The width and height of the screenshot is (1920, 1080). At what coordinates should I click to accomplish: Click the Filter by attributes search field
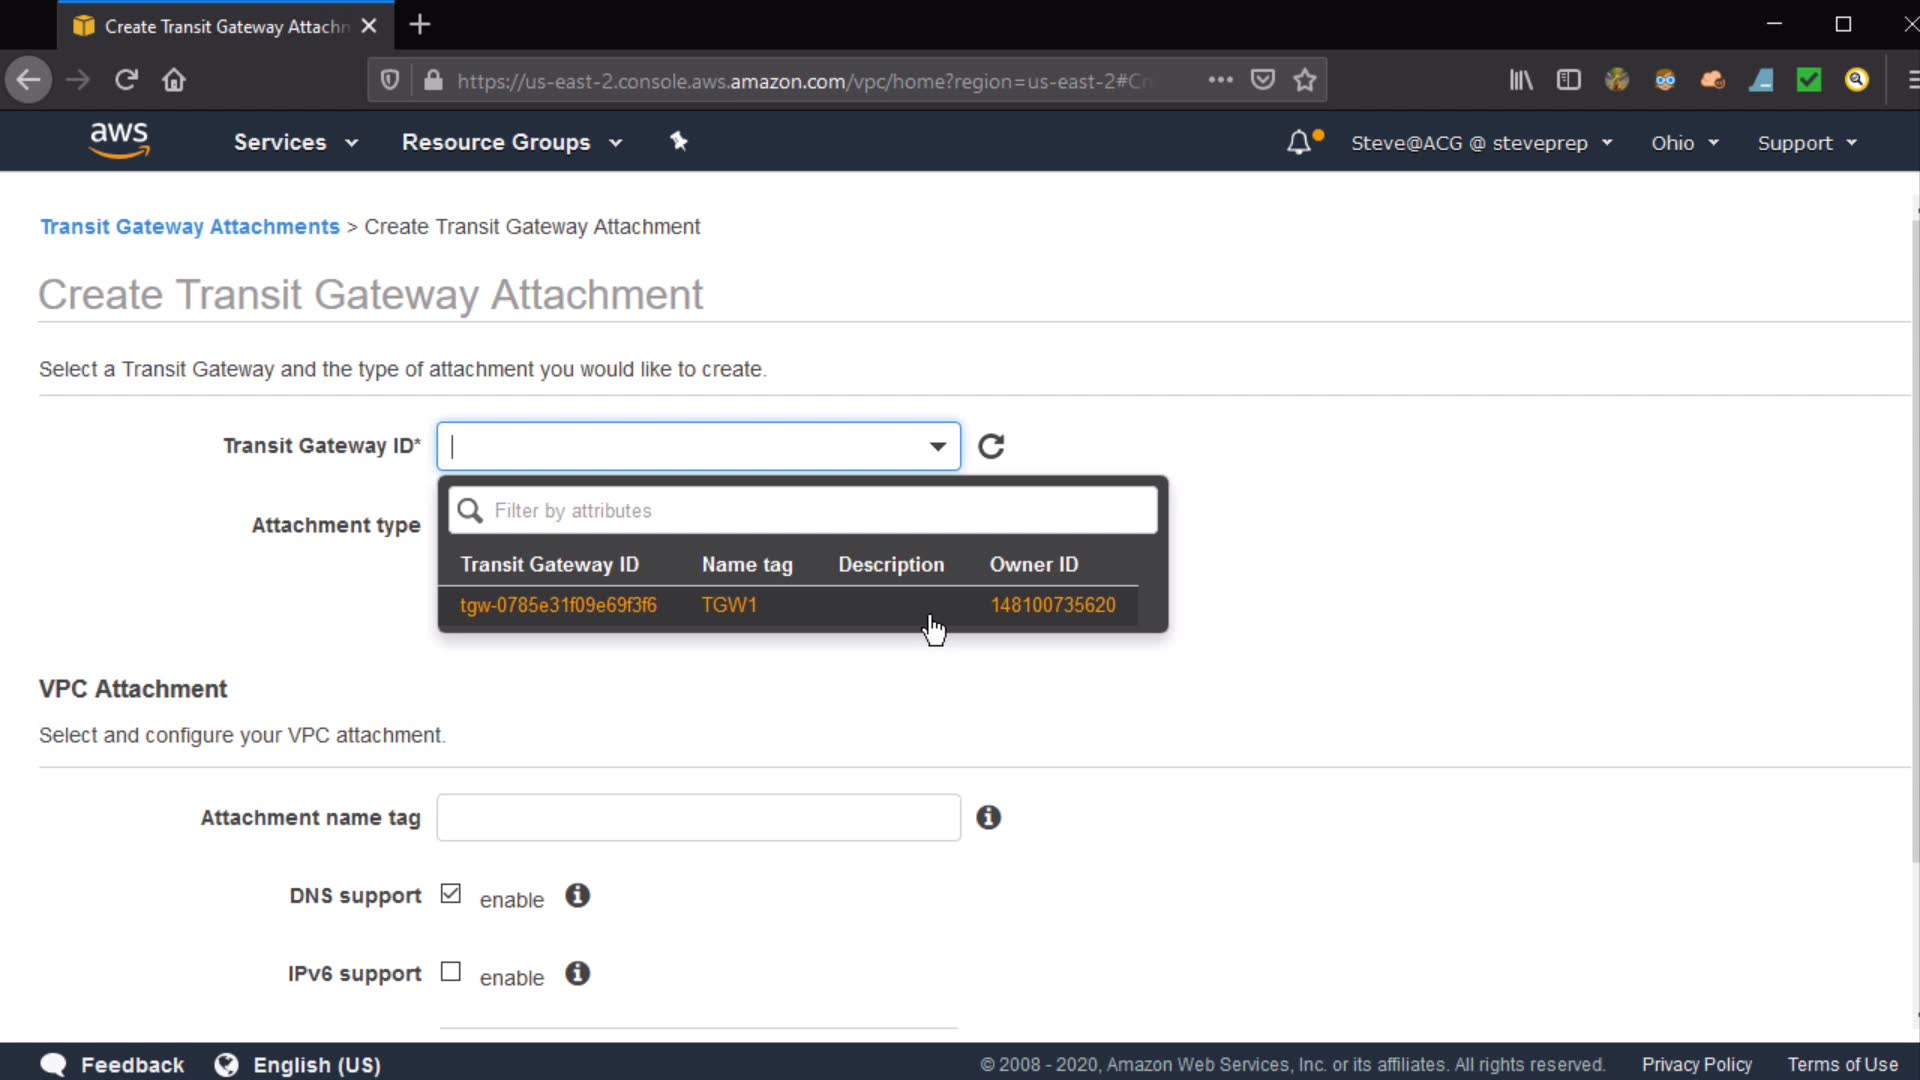[x=820, y=511]
